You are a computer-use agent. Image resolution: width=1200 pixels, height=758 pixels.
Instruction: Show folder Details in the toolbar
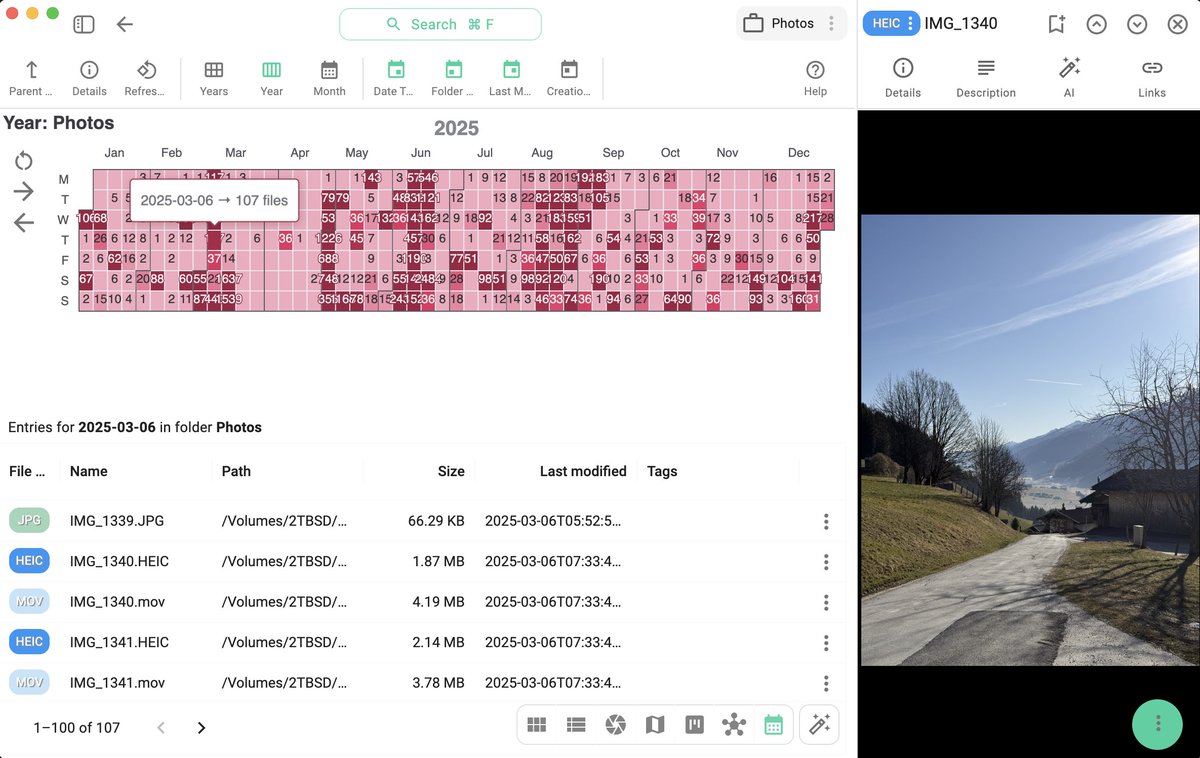coord(89,79)
